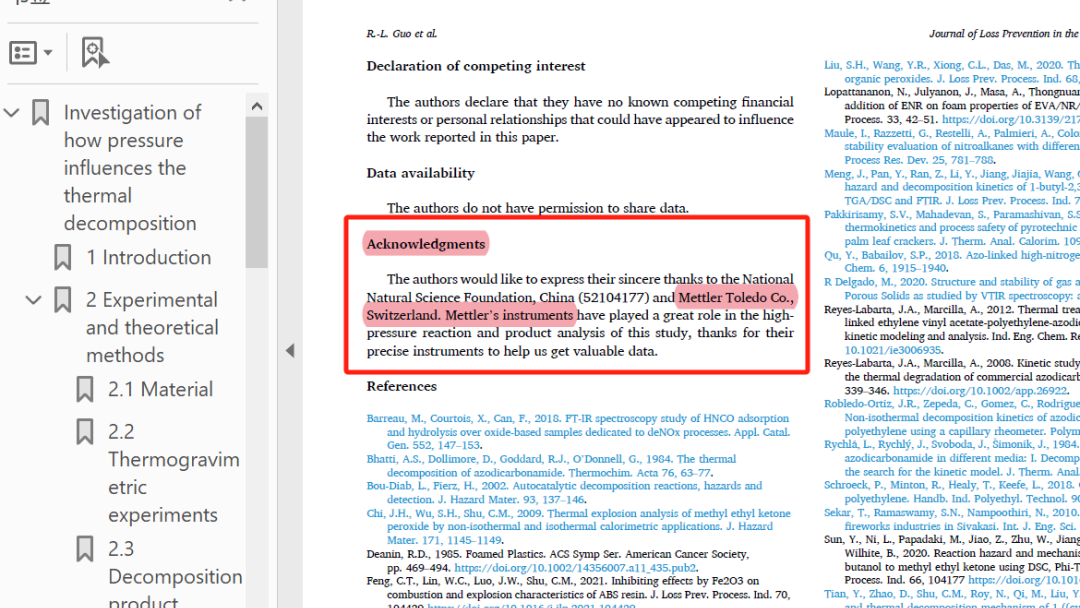Click the find current bookmark icon

[x=94, y=52]
